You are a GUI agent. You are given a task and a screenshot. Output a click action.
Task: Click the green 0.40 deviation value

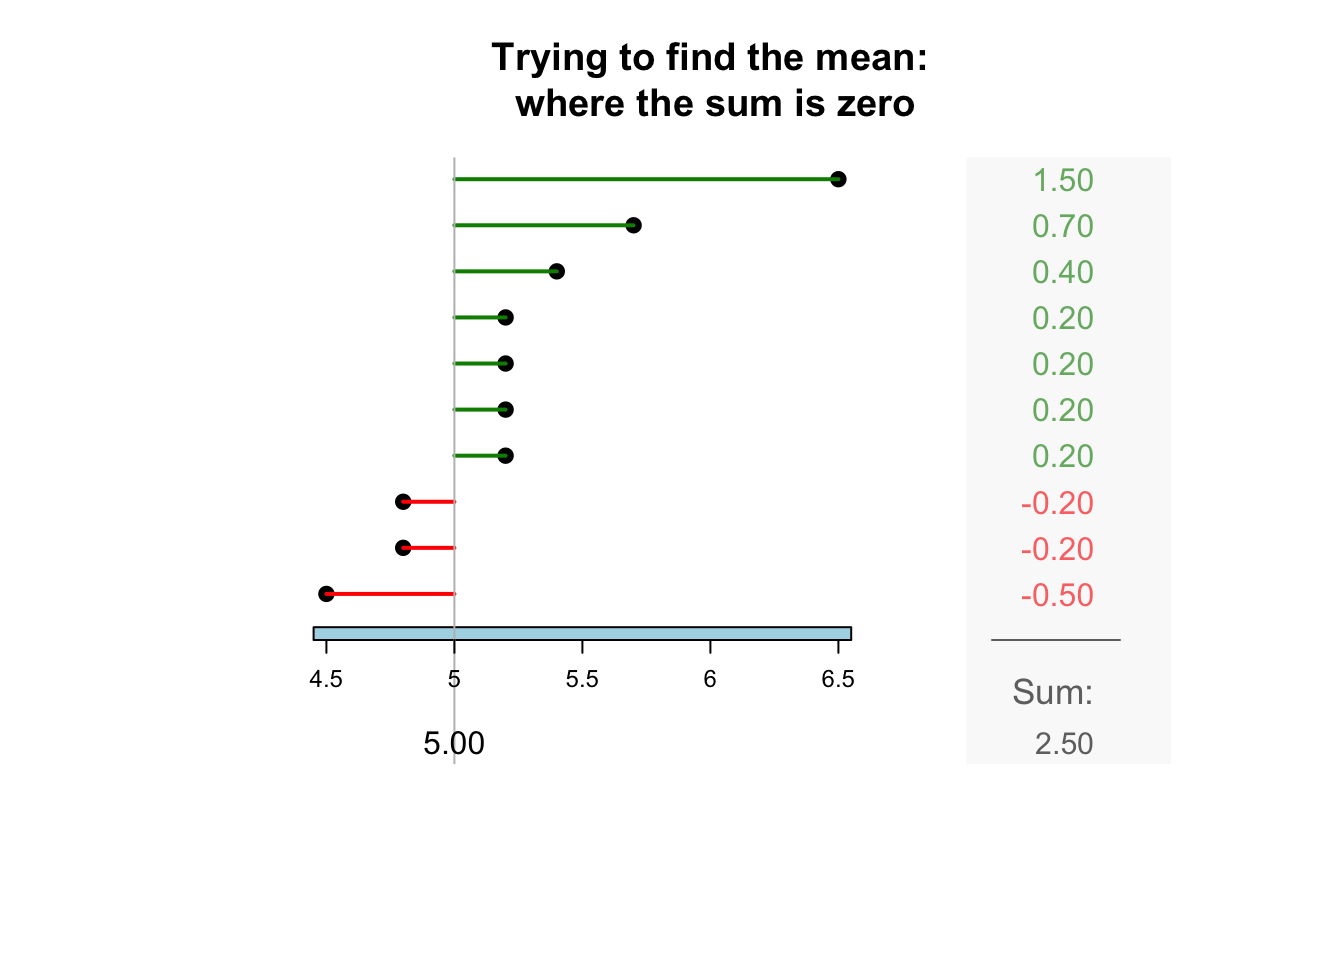click(x=1062, y=273)
